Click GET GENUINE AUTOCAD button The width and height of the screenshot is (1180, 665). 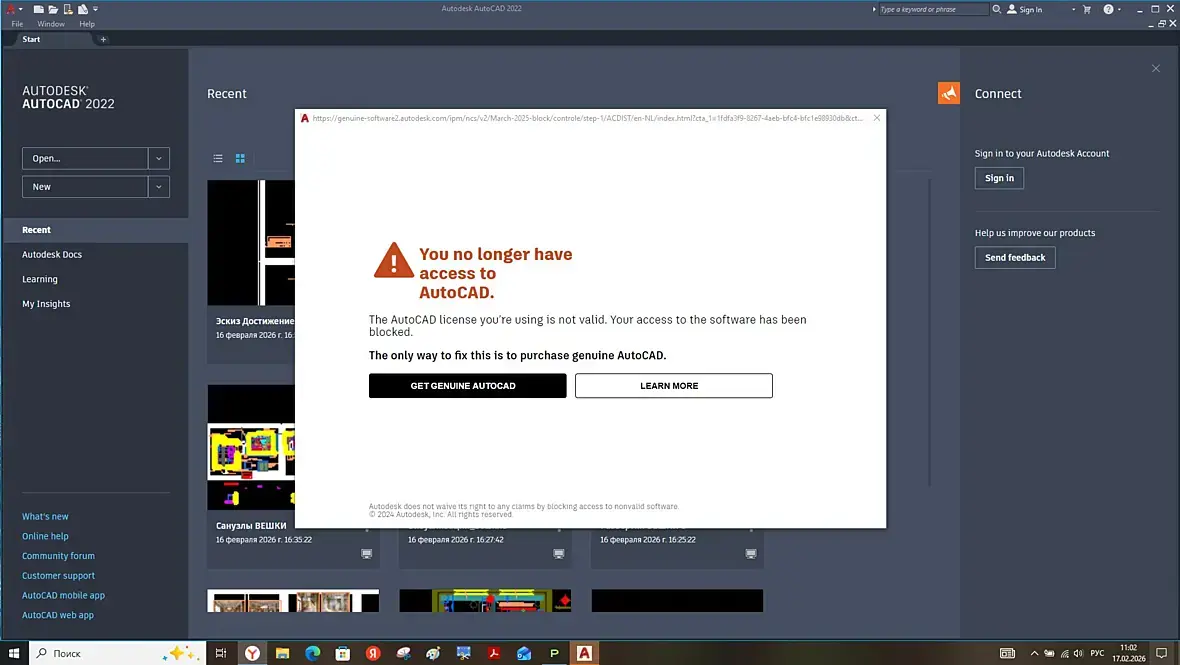[x=467, y=386]
